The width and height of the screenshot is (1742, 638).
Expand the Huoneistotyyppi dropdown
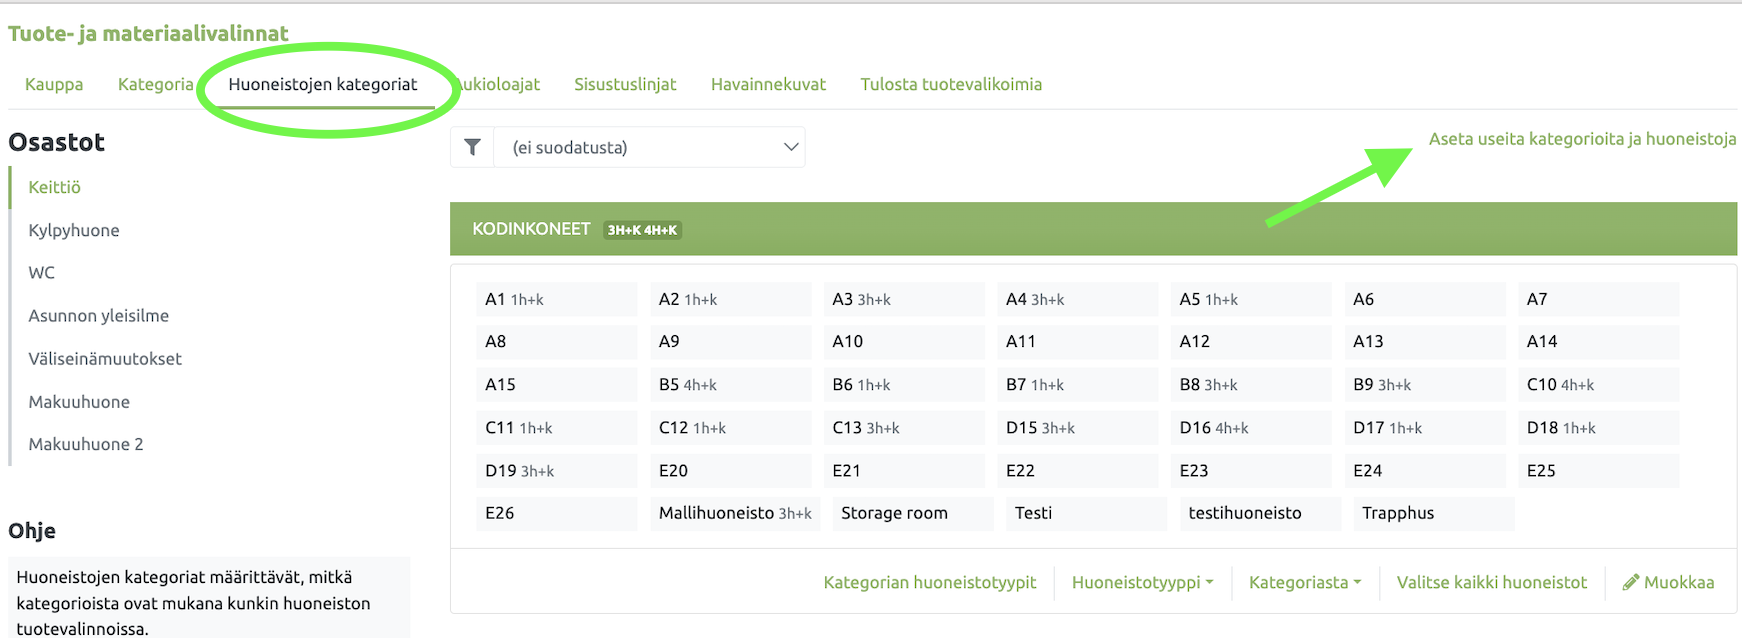1142,582
